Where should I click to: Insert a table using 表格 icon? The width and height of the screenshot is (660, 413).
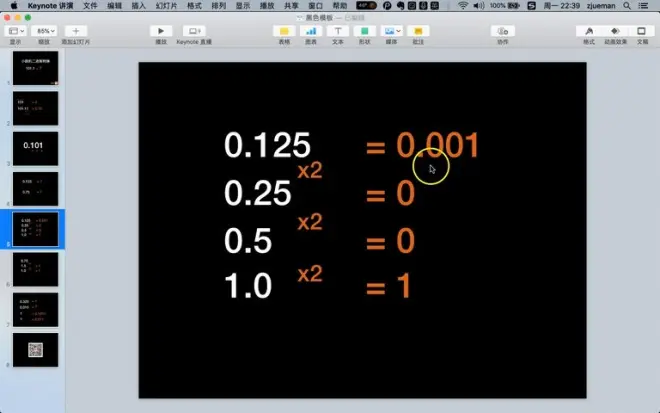[284, 32]
